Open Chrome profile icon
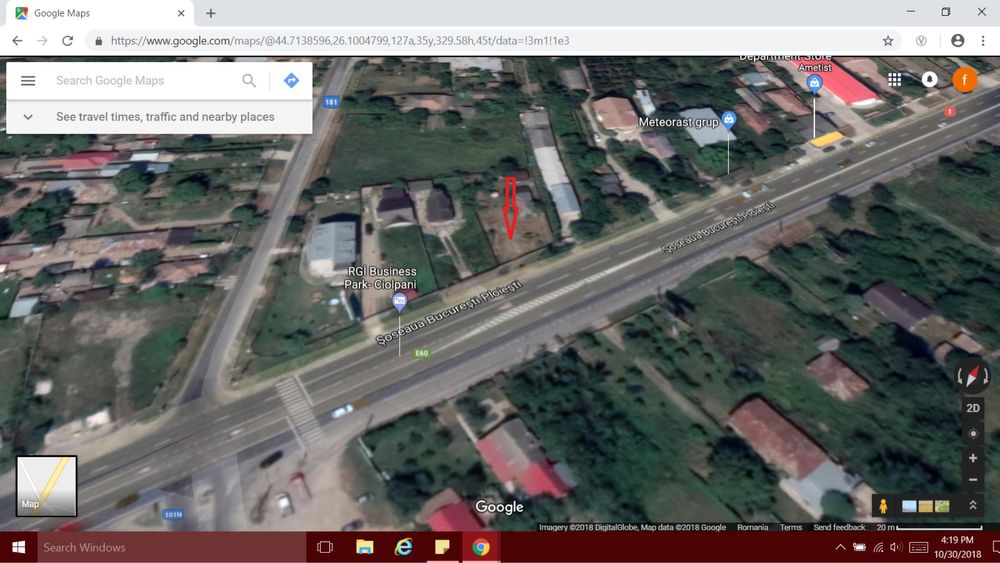The width and height of the screenshot is (1000, 563). 957,40
